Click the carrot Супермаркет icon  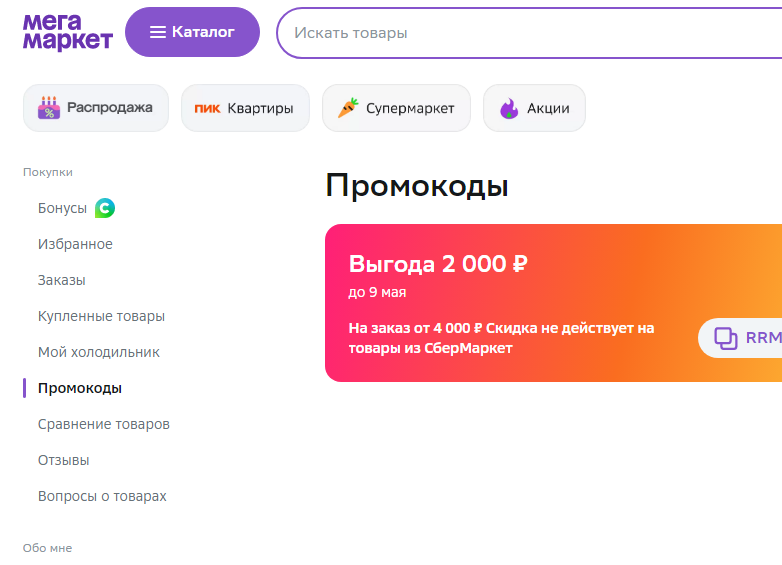point(348,108)
